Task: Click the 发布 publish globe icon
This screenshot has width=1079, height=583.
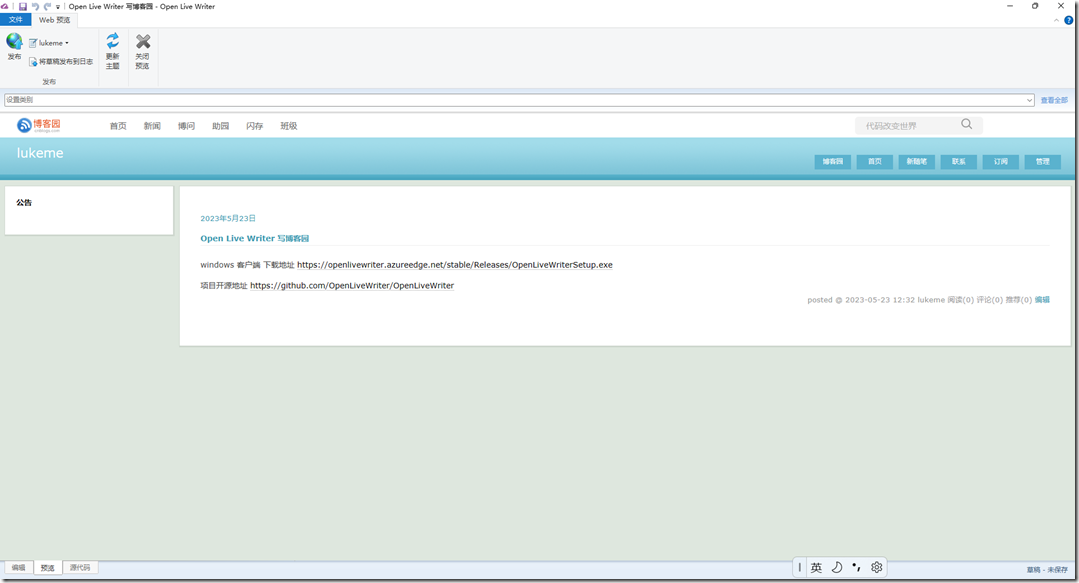Action: click(x=14, y=41)
